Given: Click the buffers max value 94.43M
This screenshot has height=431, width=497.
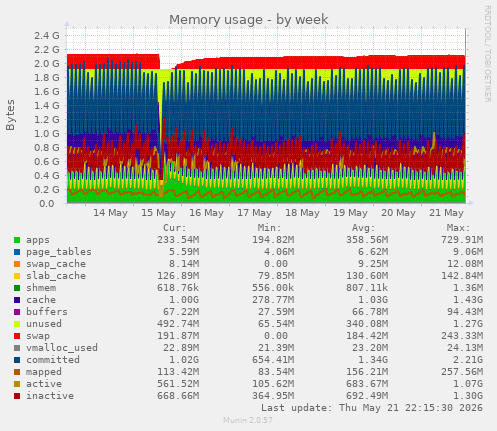Looking at the screenshot, I should 465,312.
